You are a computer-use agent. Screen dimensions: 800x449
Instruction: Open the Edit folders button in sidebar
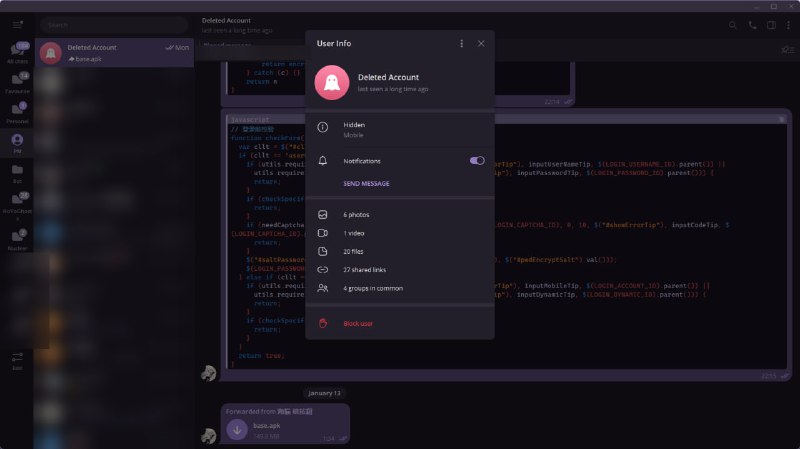pyautogui.click(x=17, y=360)
